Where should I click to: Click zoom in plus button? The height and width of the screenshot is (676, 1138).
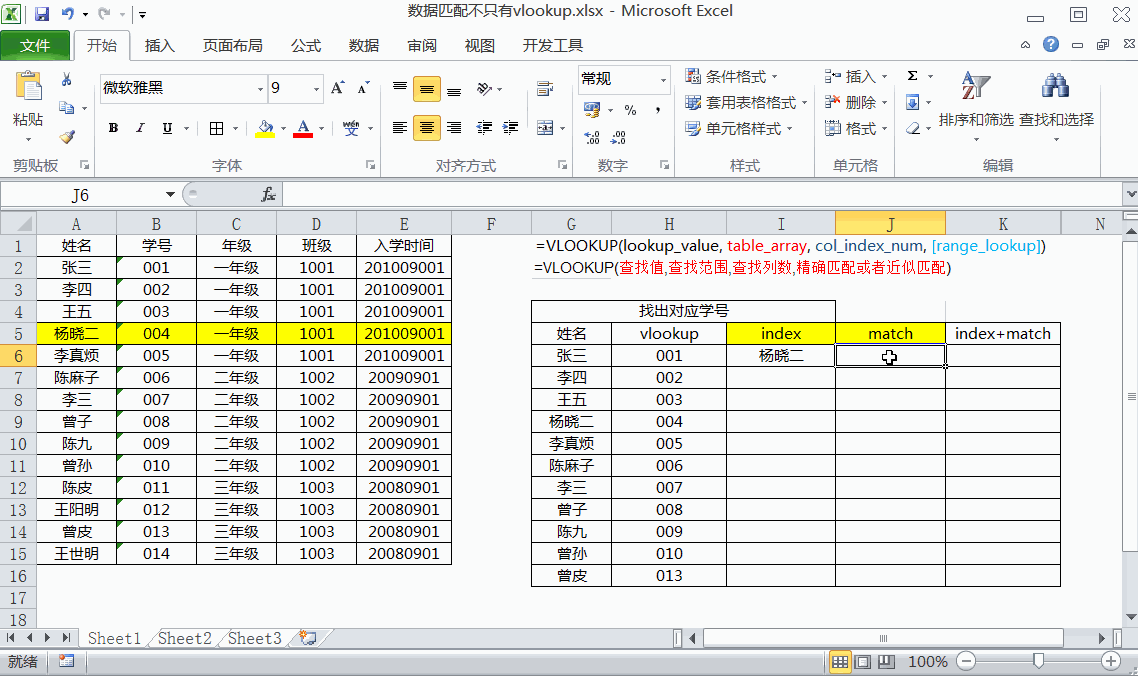pyautogui.click(x=1110, y=661)
